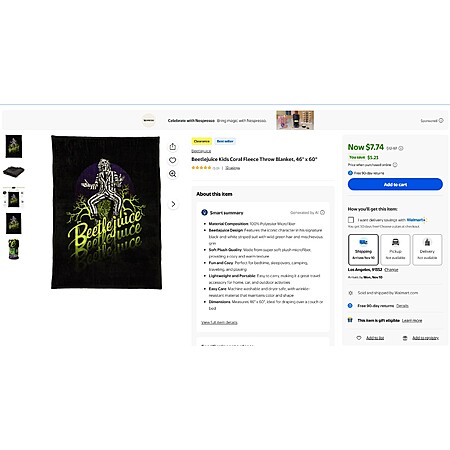
Task: Open the View full item details link
Action: point(219,322)
